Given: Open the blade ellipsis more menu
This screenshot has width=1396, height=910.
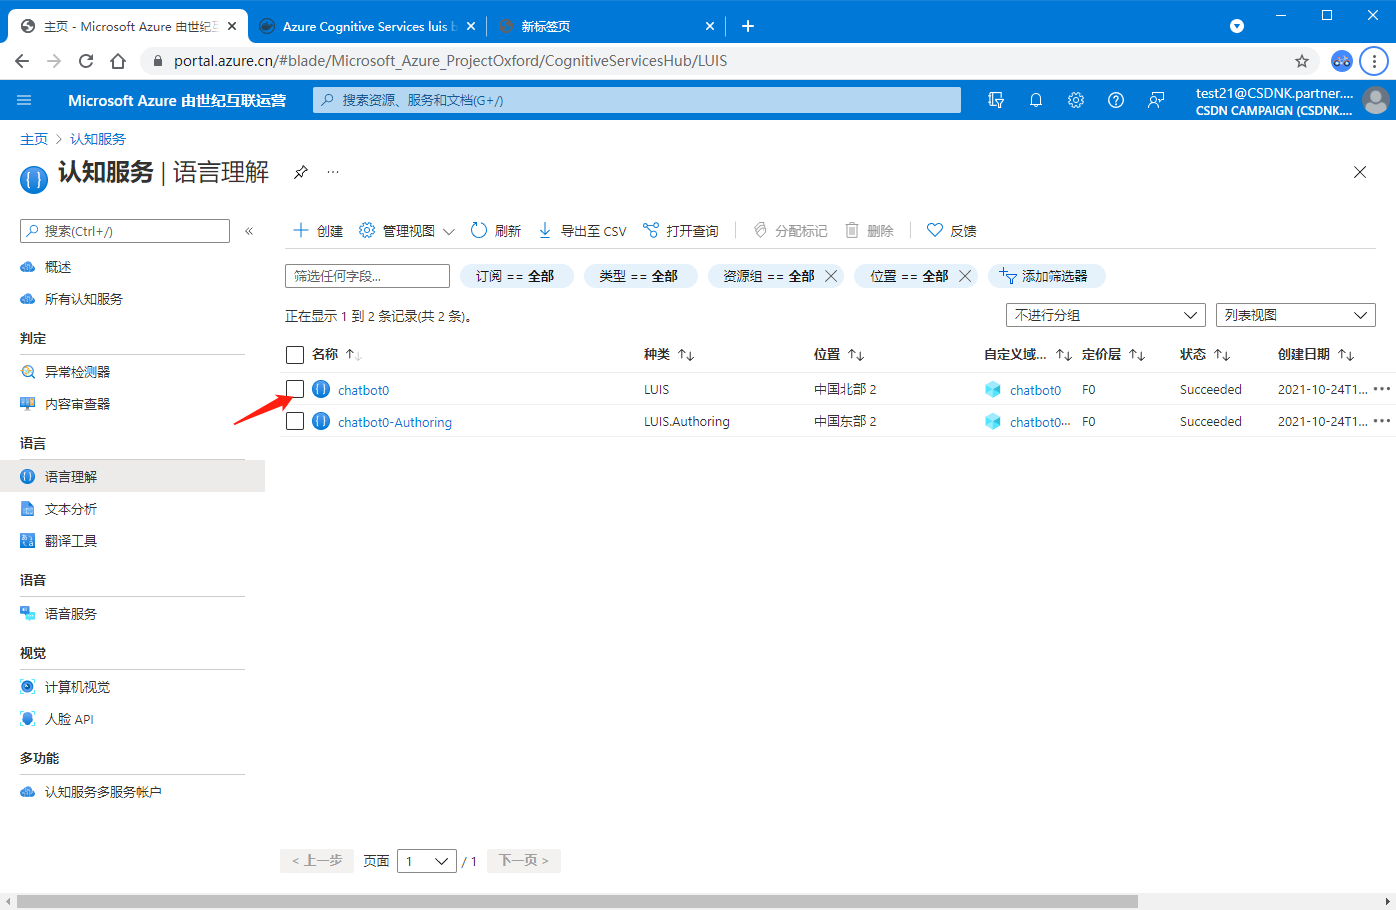Looking at the screenshot, I should [x=333, y=172].
